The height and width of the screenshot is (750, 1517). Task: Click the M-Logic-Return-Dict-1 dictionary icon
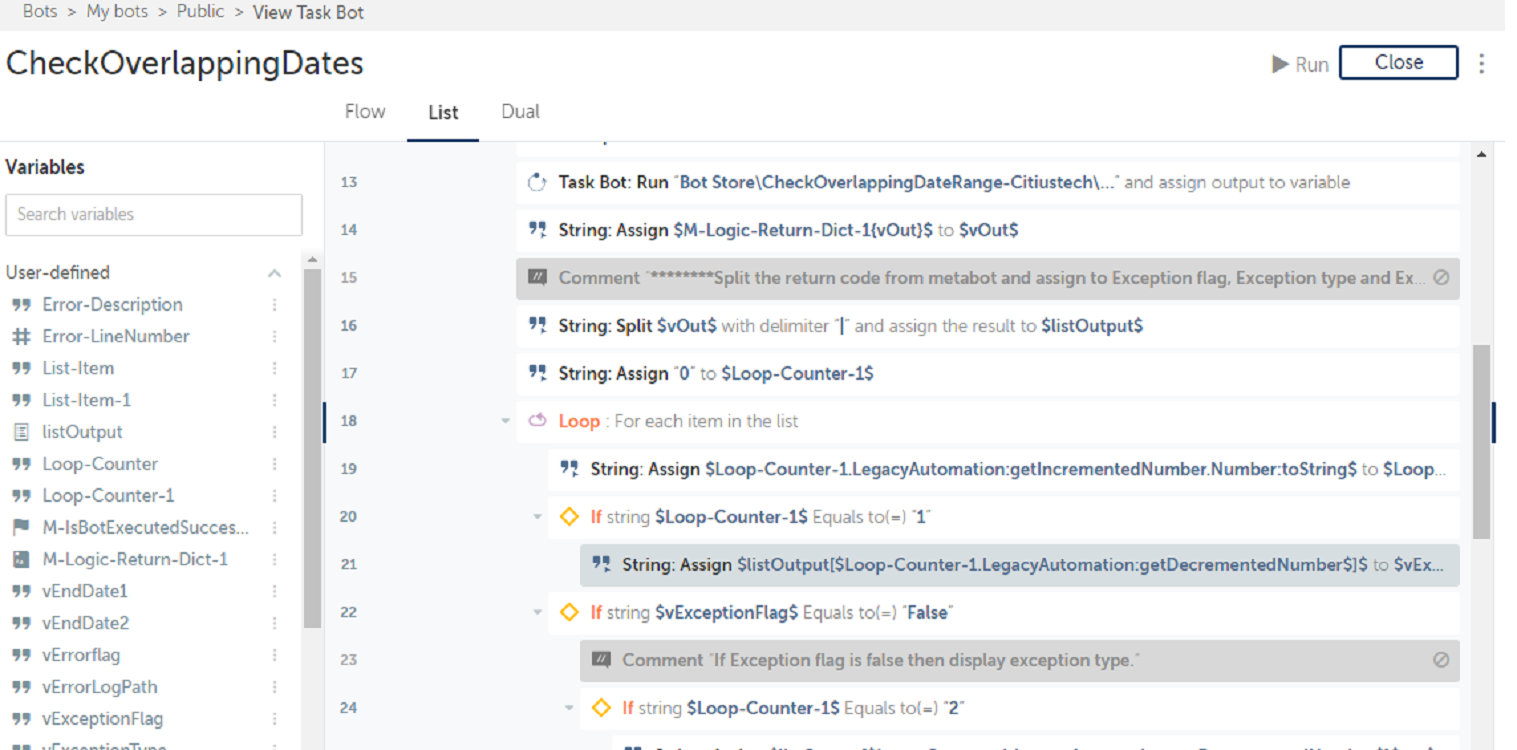point(21,559)
